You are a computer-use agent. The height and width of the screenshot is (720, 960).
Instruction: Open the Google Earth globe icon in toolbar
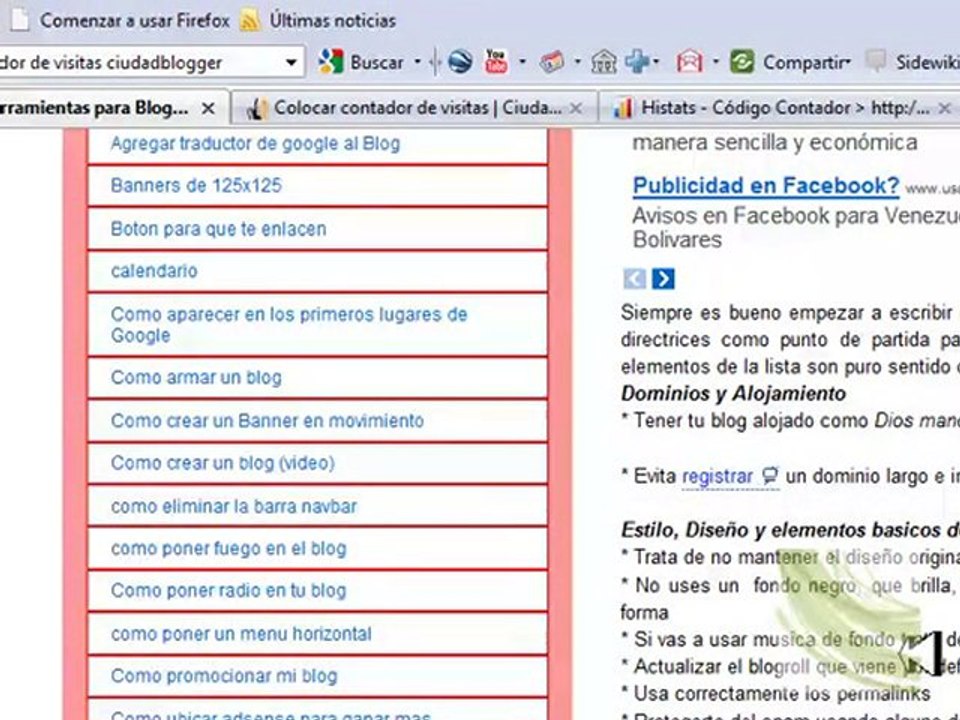tap(459, 62)
